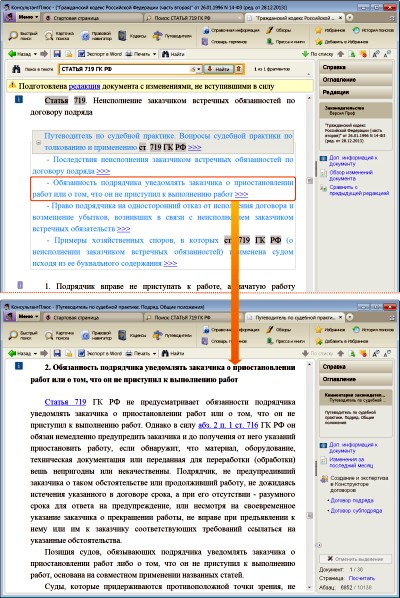Click Найти button in text search bar

click(218, 69)
